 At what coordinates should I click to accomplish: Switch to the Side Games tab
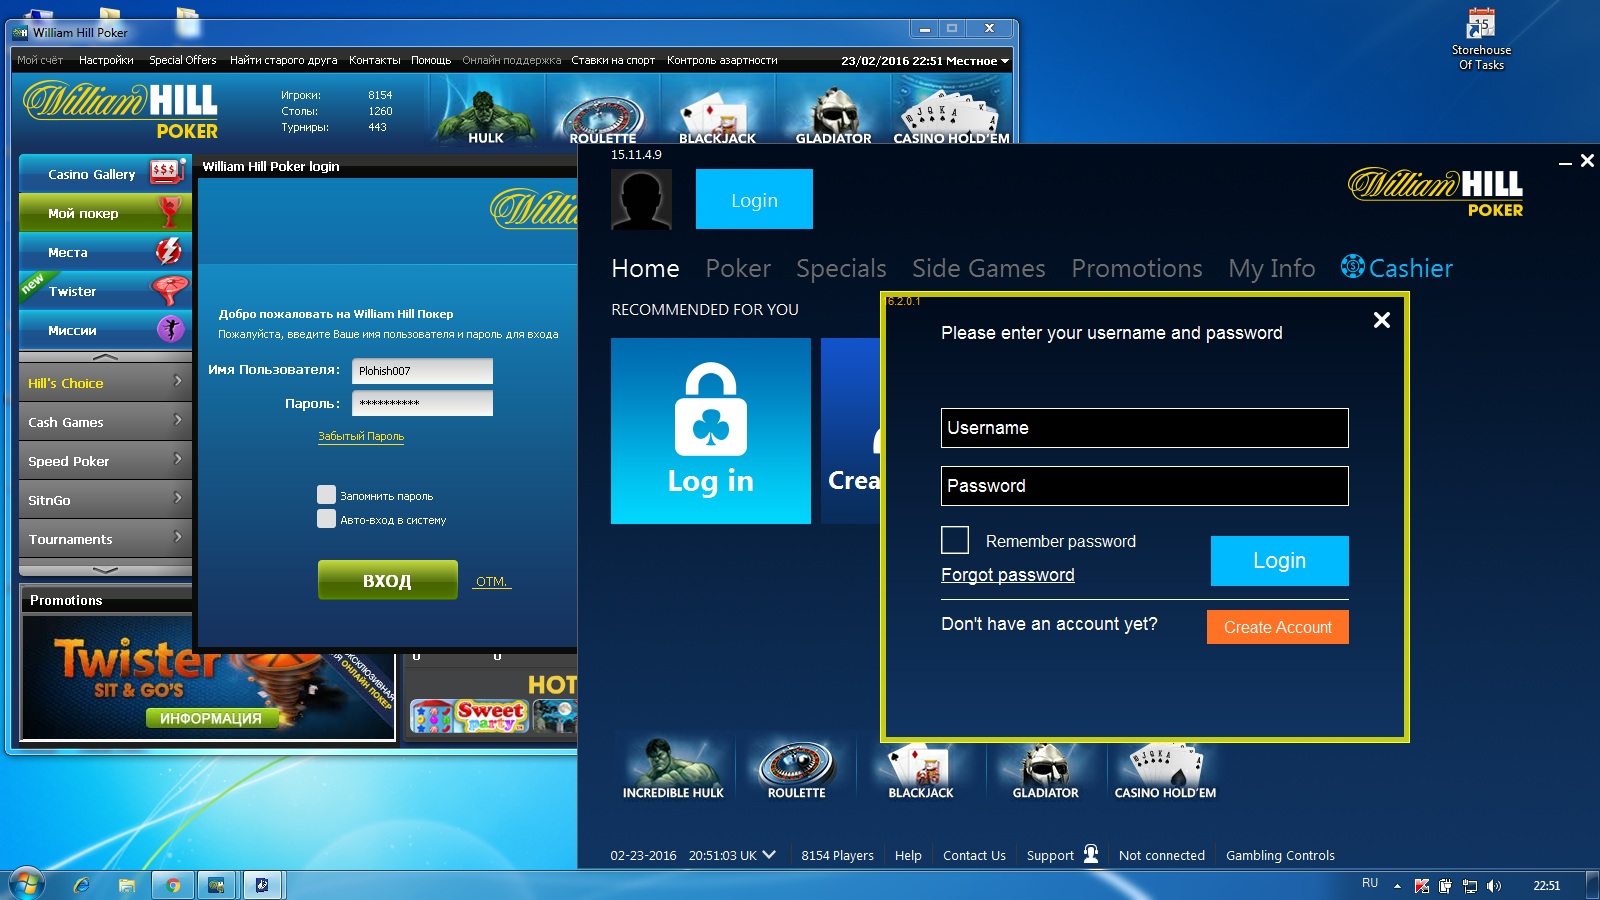(x=978, y=268)
